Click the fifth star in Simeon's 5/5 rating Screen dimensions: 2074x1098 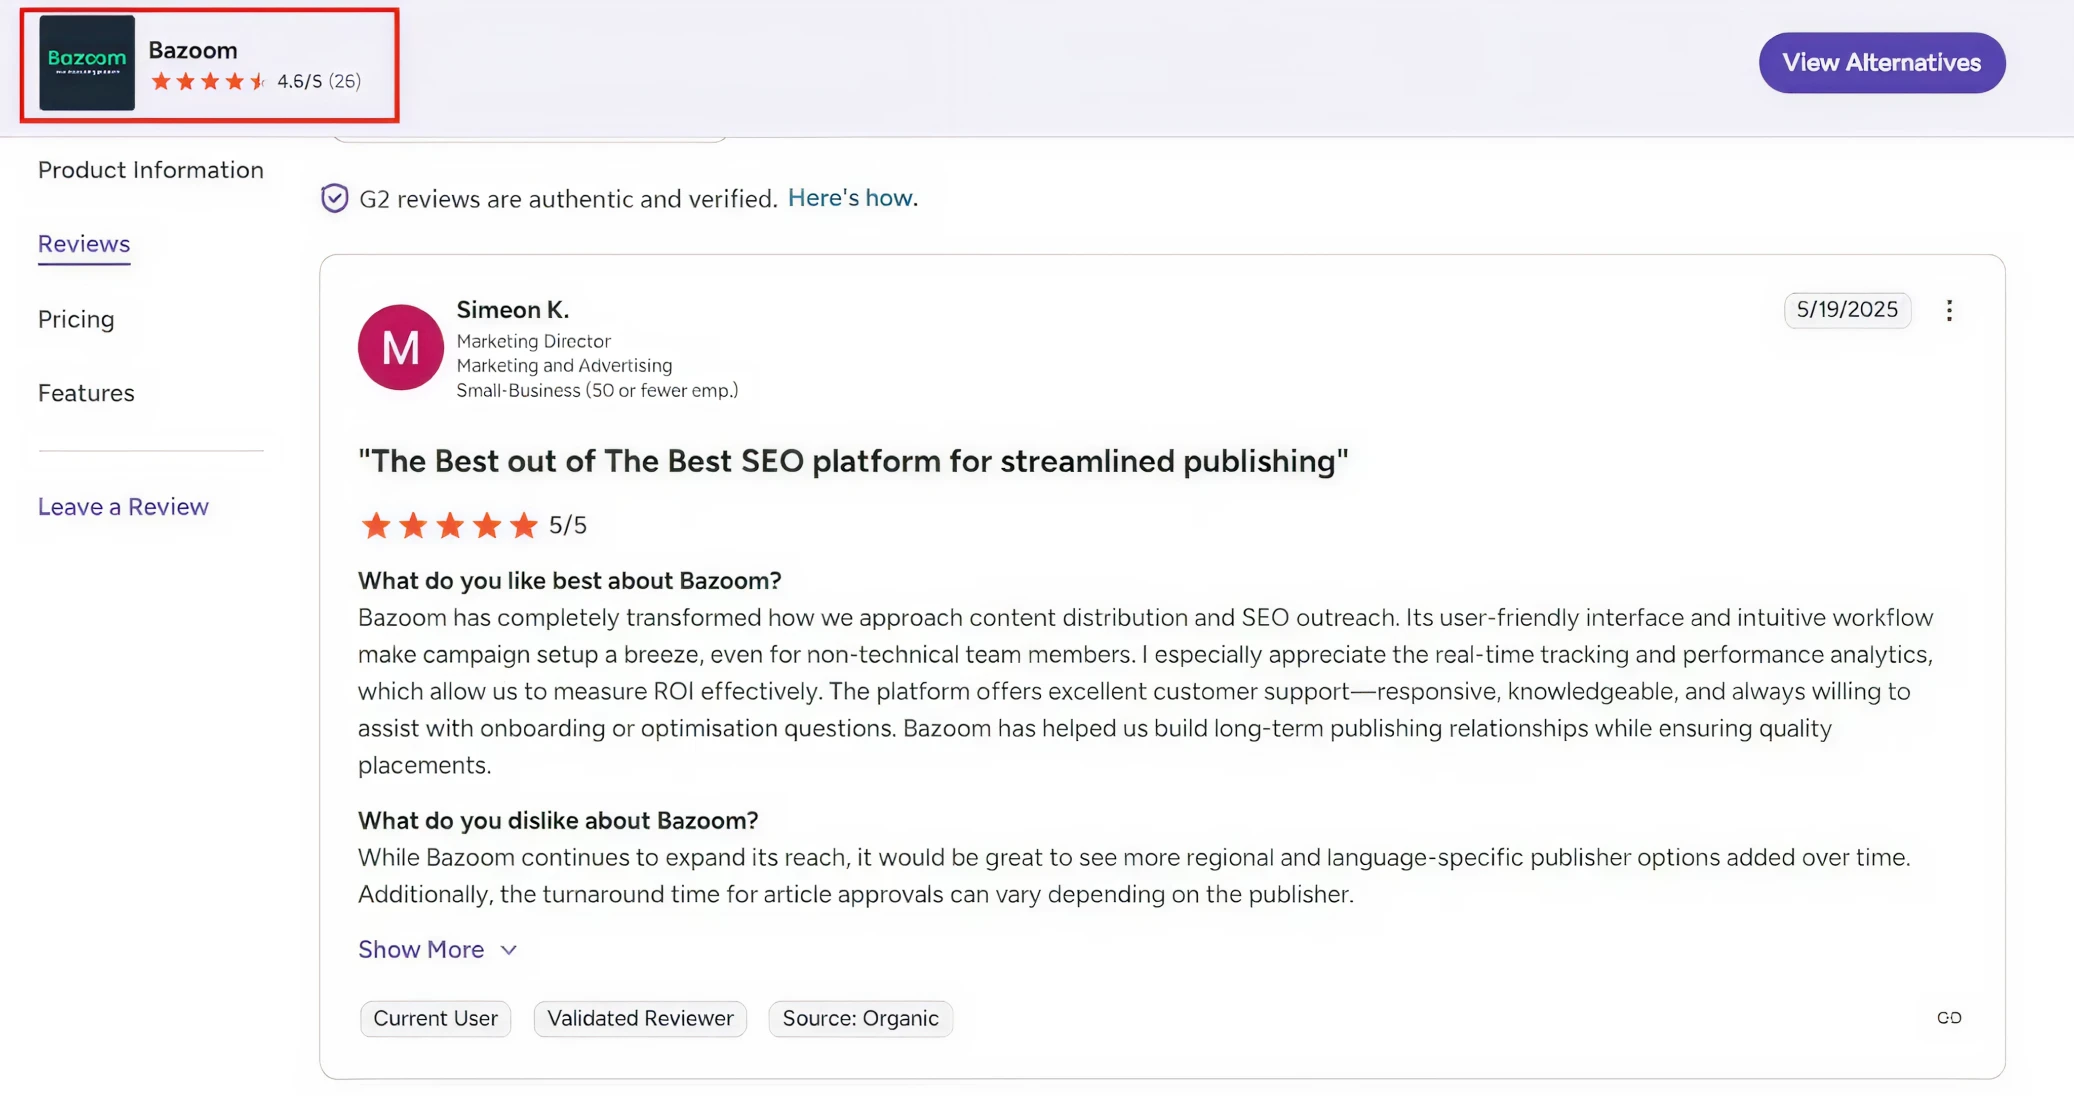click(x=522, y=524)
